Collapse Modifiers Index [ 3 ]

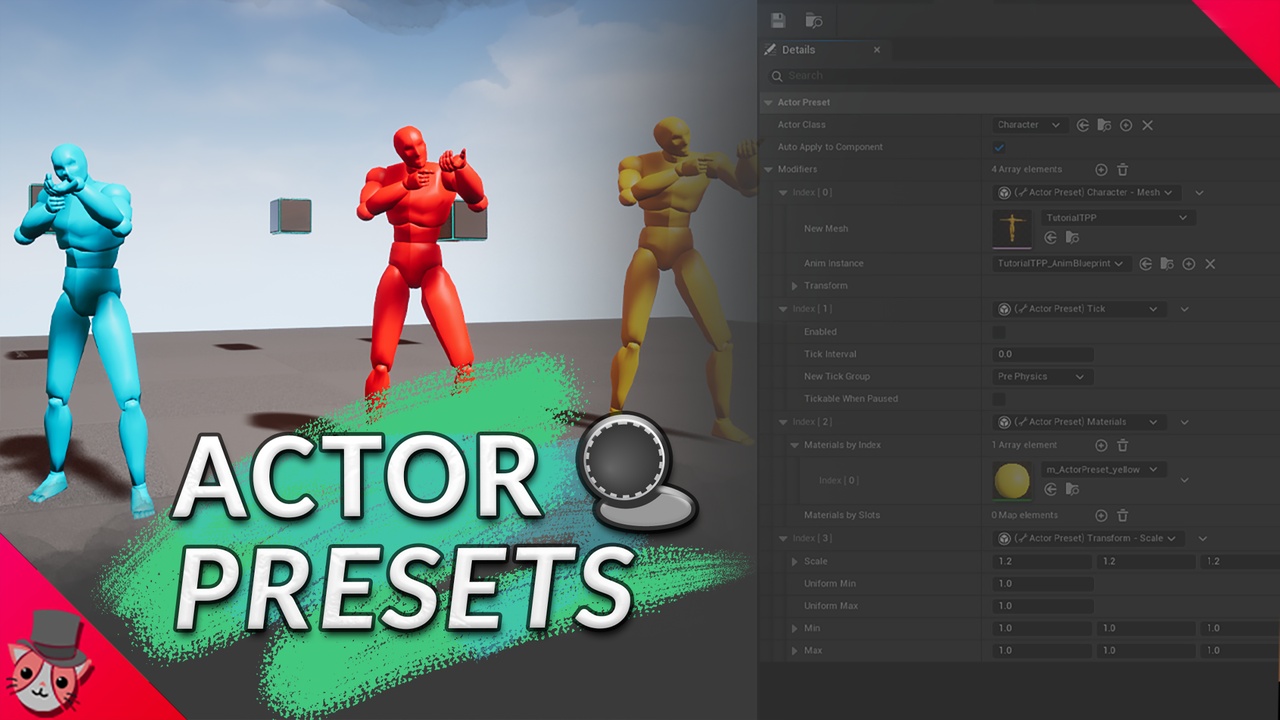tap(783, 538)
